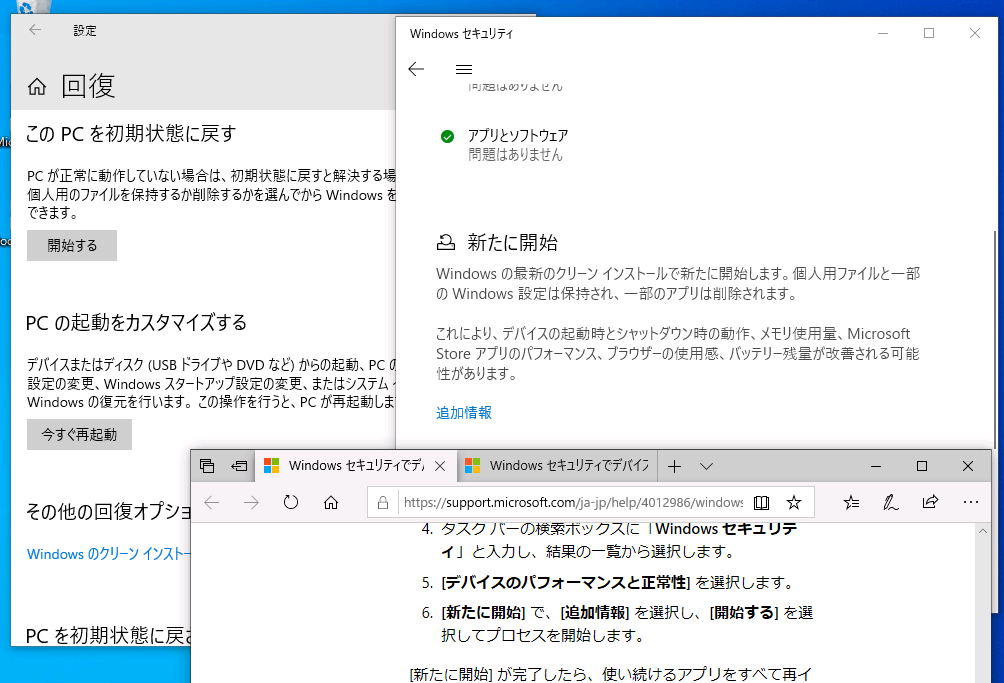Click the 回復 page title
Image resolution: width=1004 pixels, height=683 pixels.
(88, 86)
